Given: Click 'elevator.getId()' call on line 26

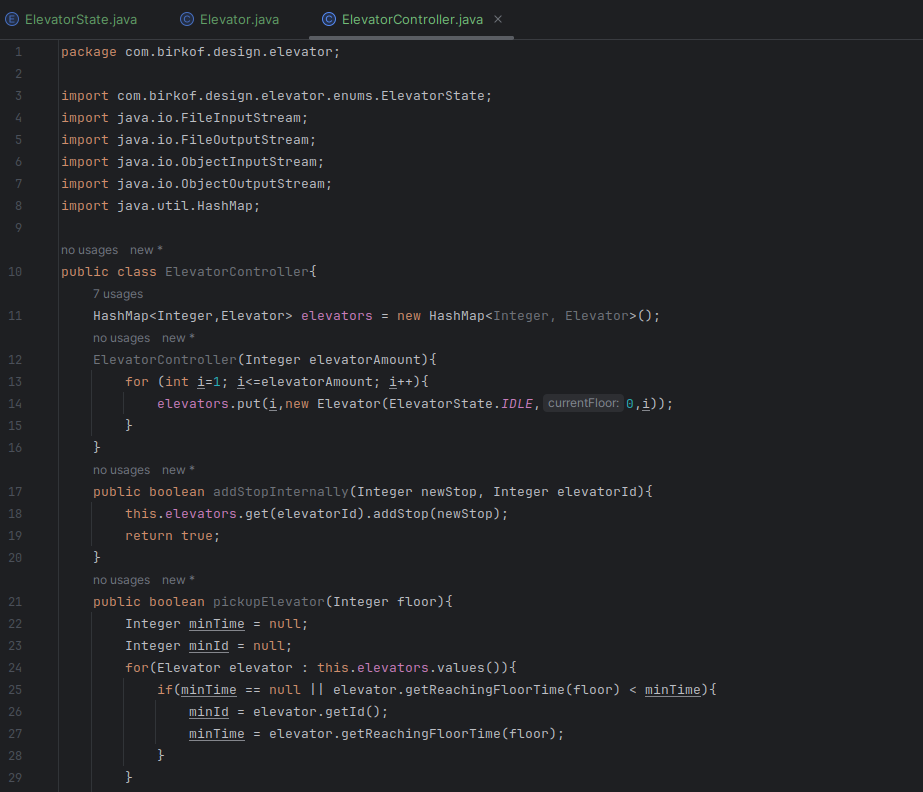Looking at the screenshot, I should coord(317,712).
